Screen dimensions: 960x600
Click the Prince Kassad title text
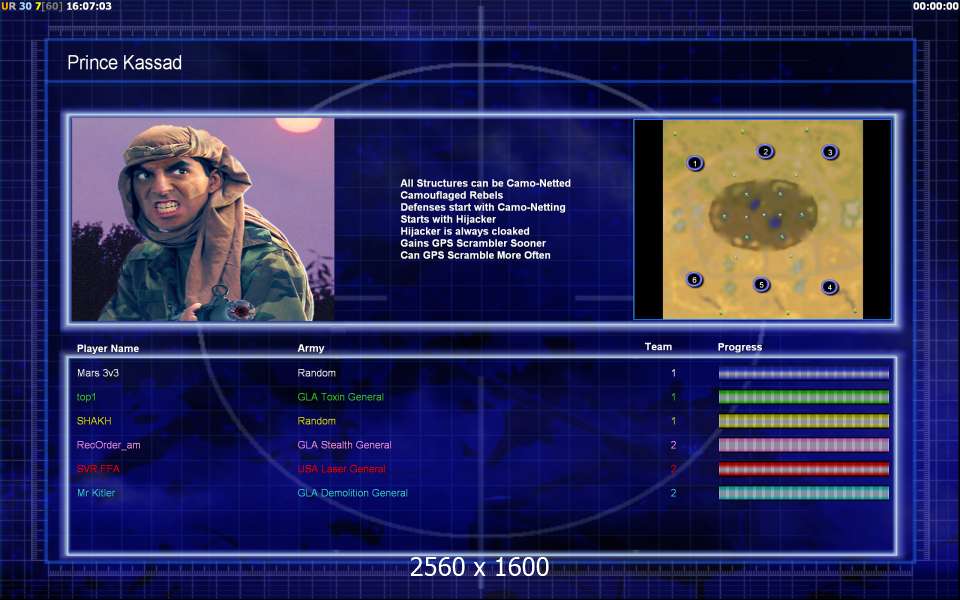(x=124, y=62)
